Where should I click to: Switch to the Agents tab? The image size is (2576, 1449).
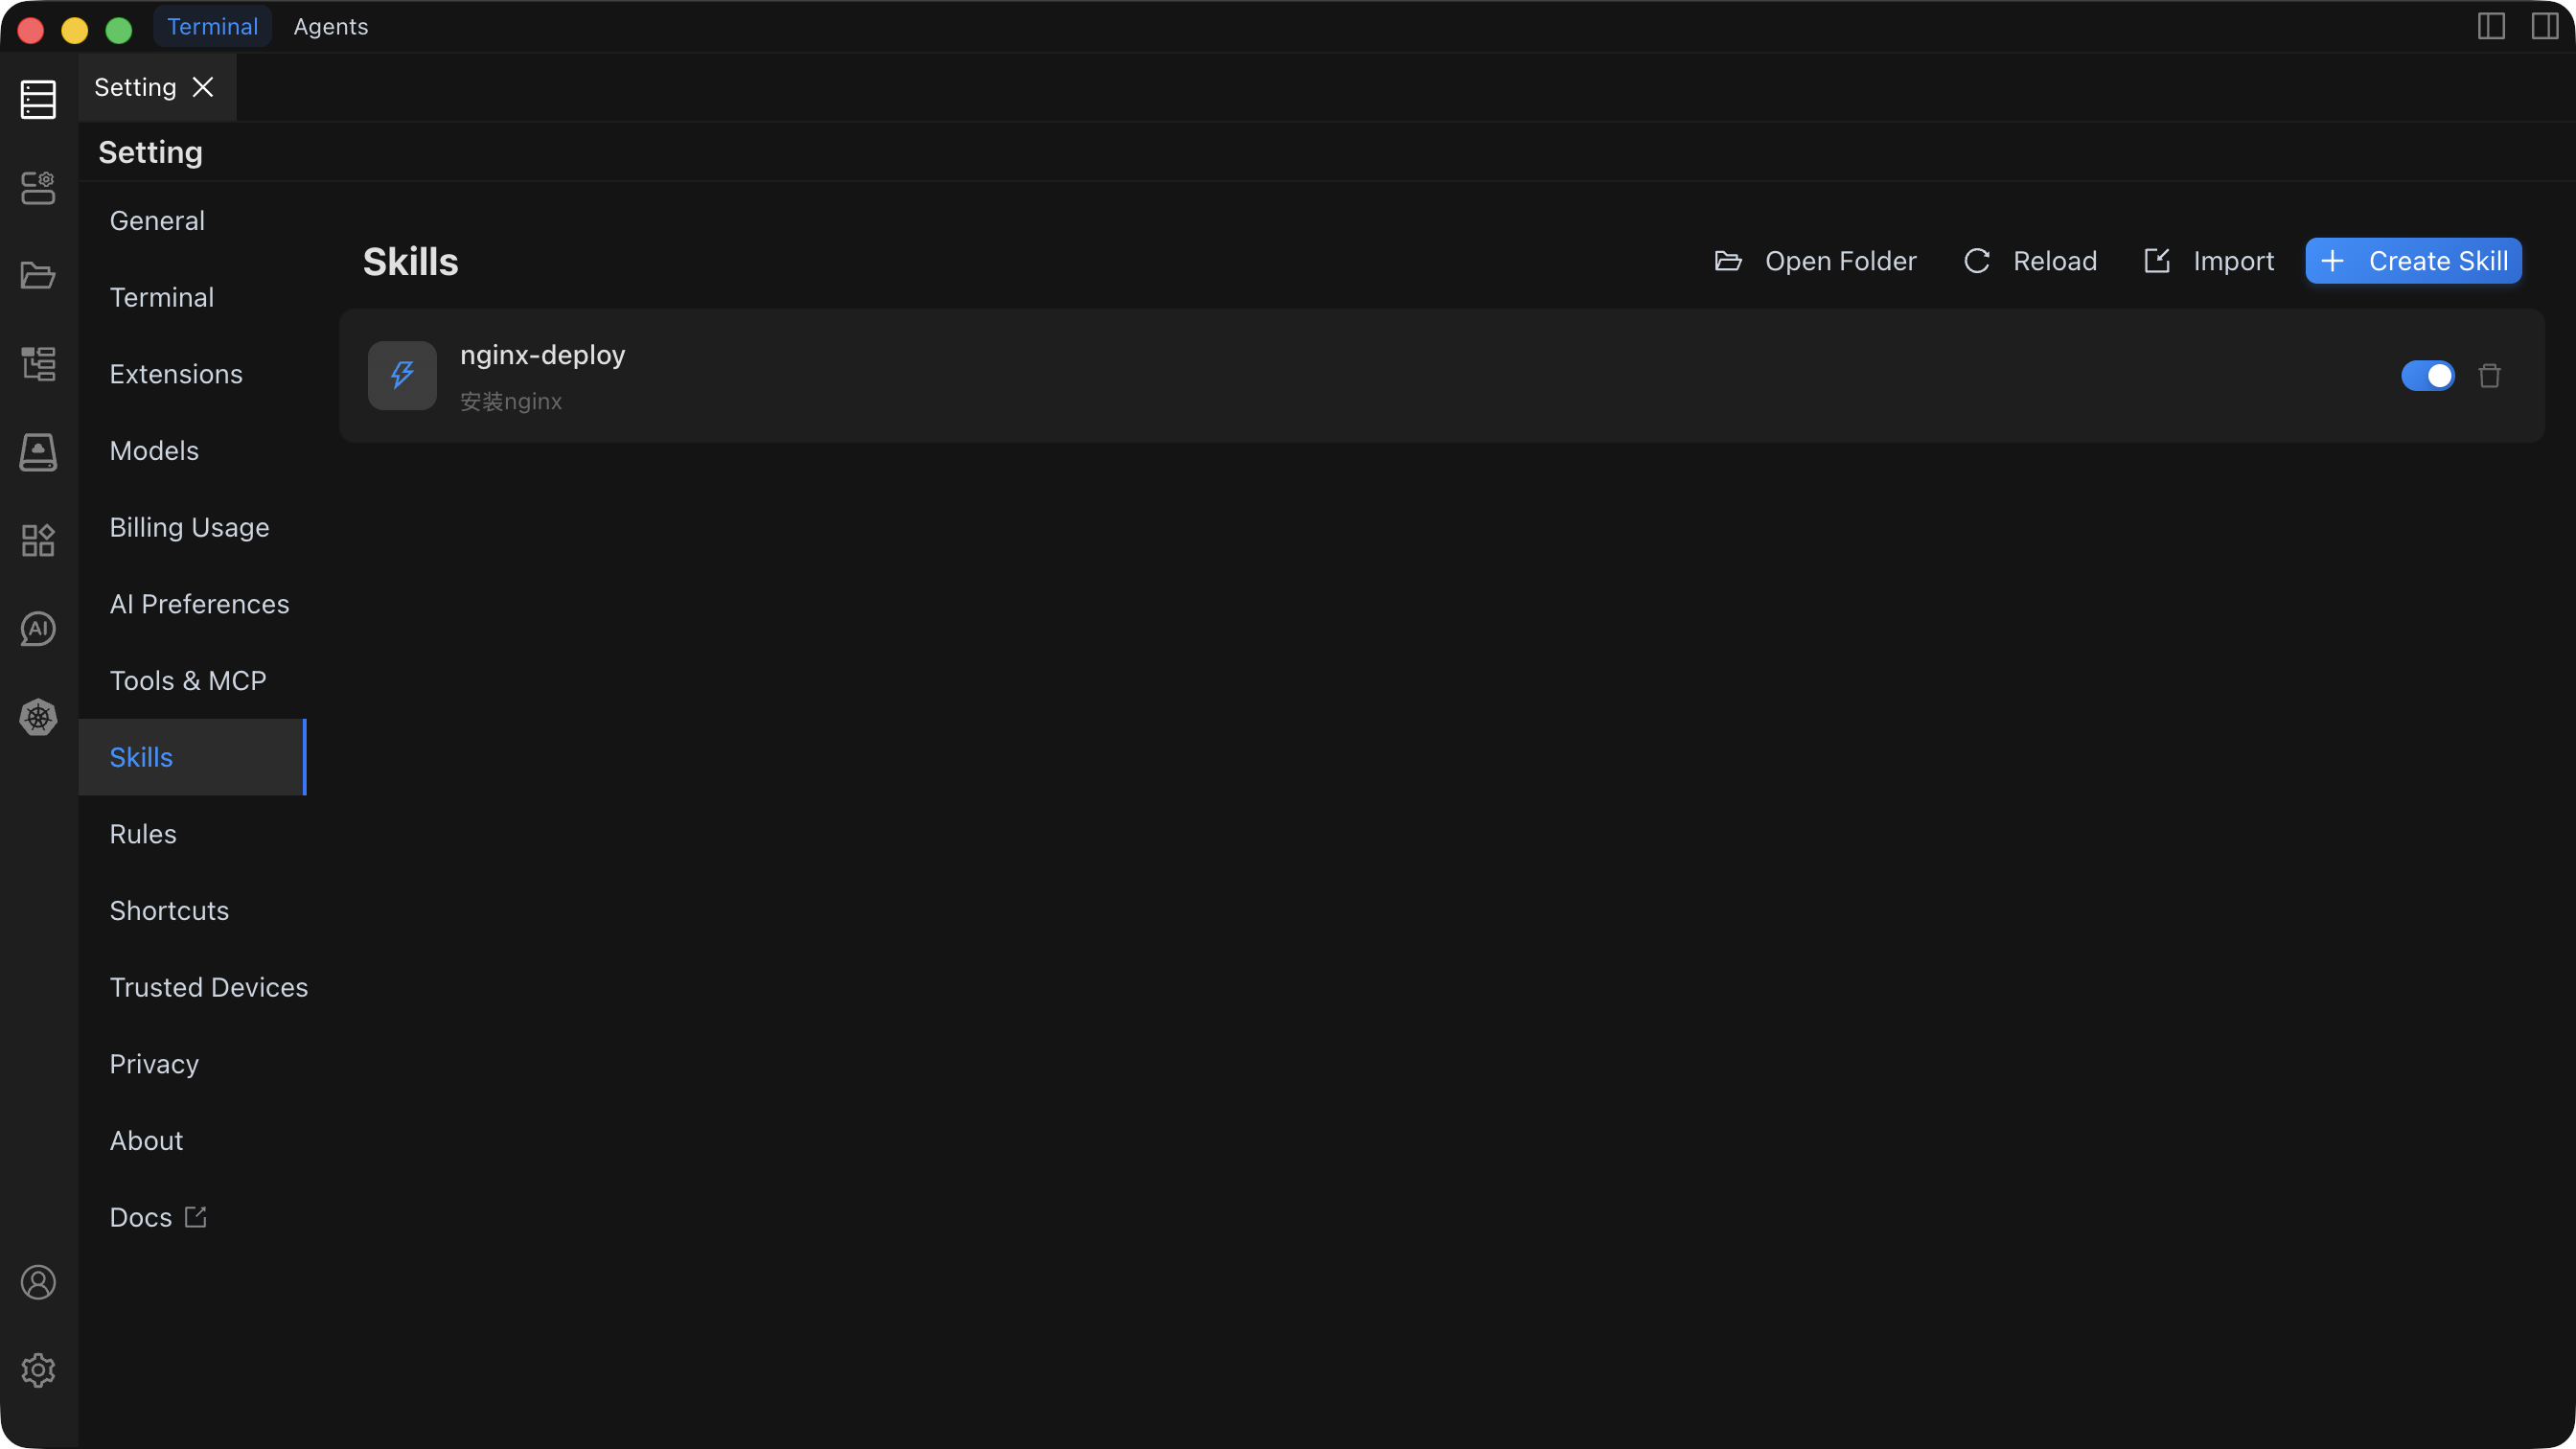(330, 27)
